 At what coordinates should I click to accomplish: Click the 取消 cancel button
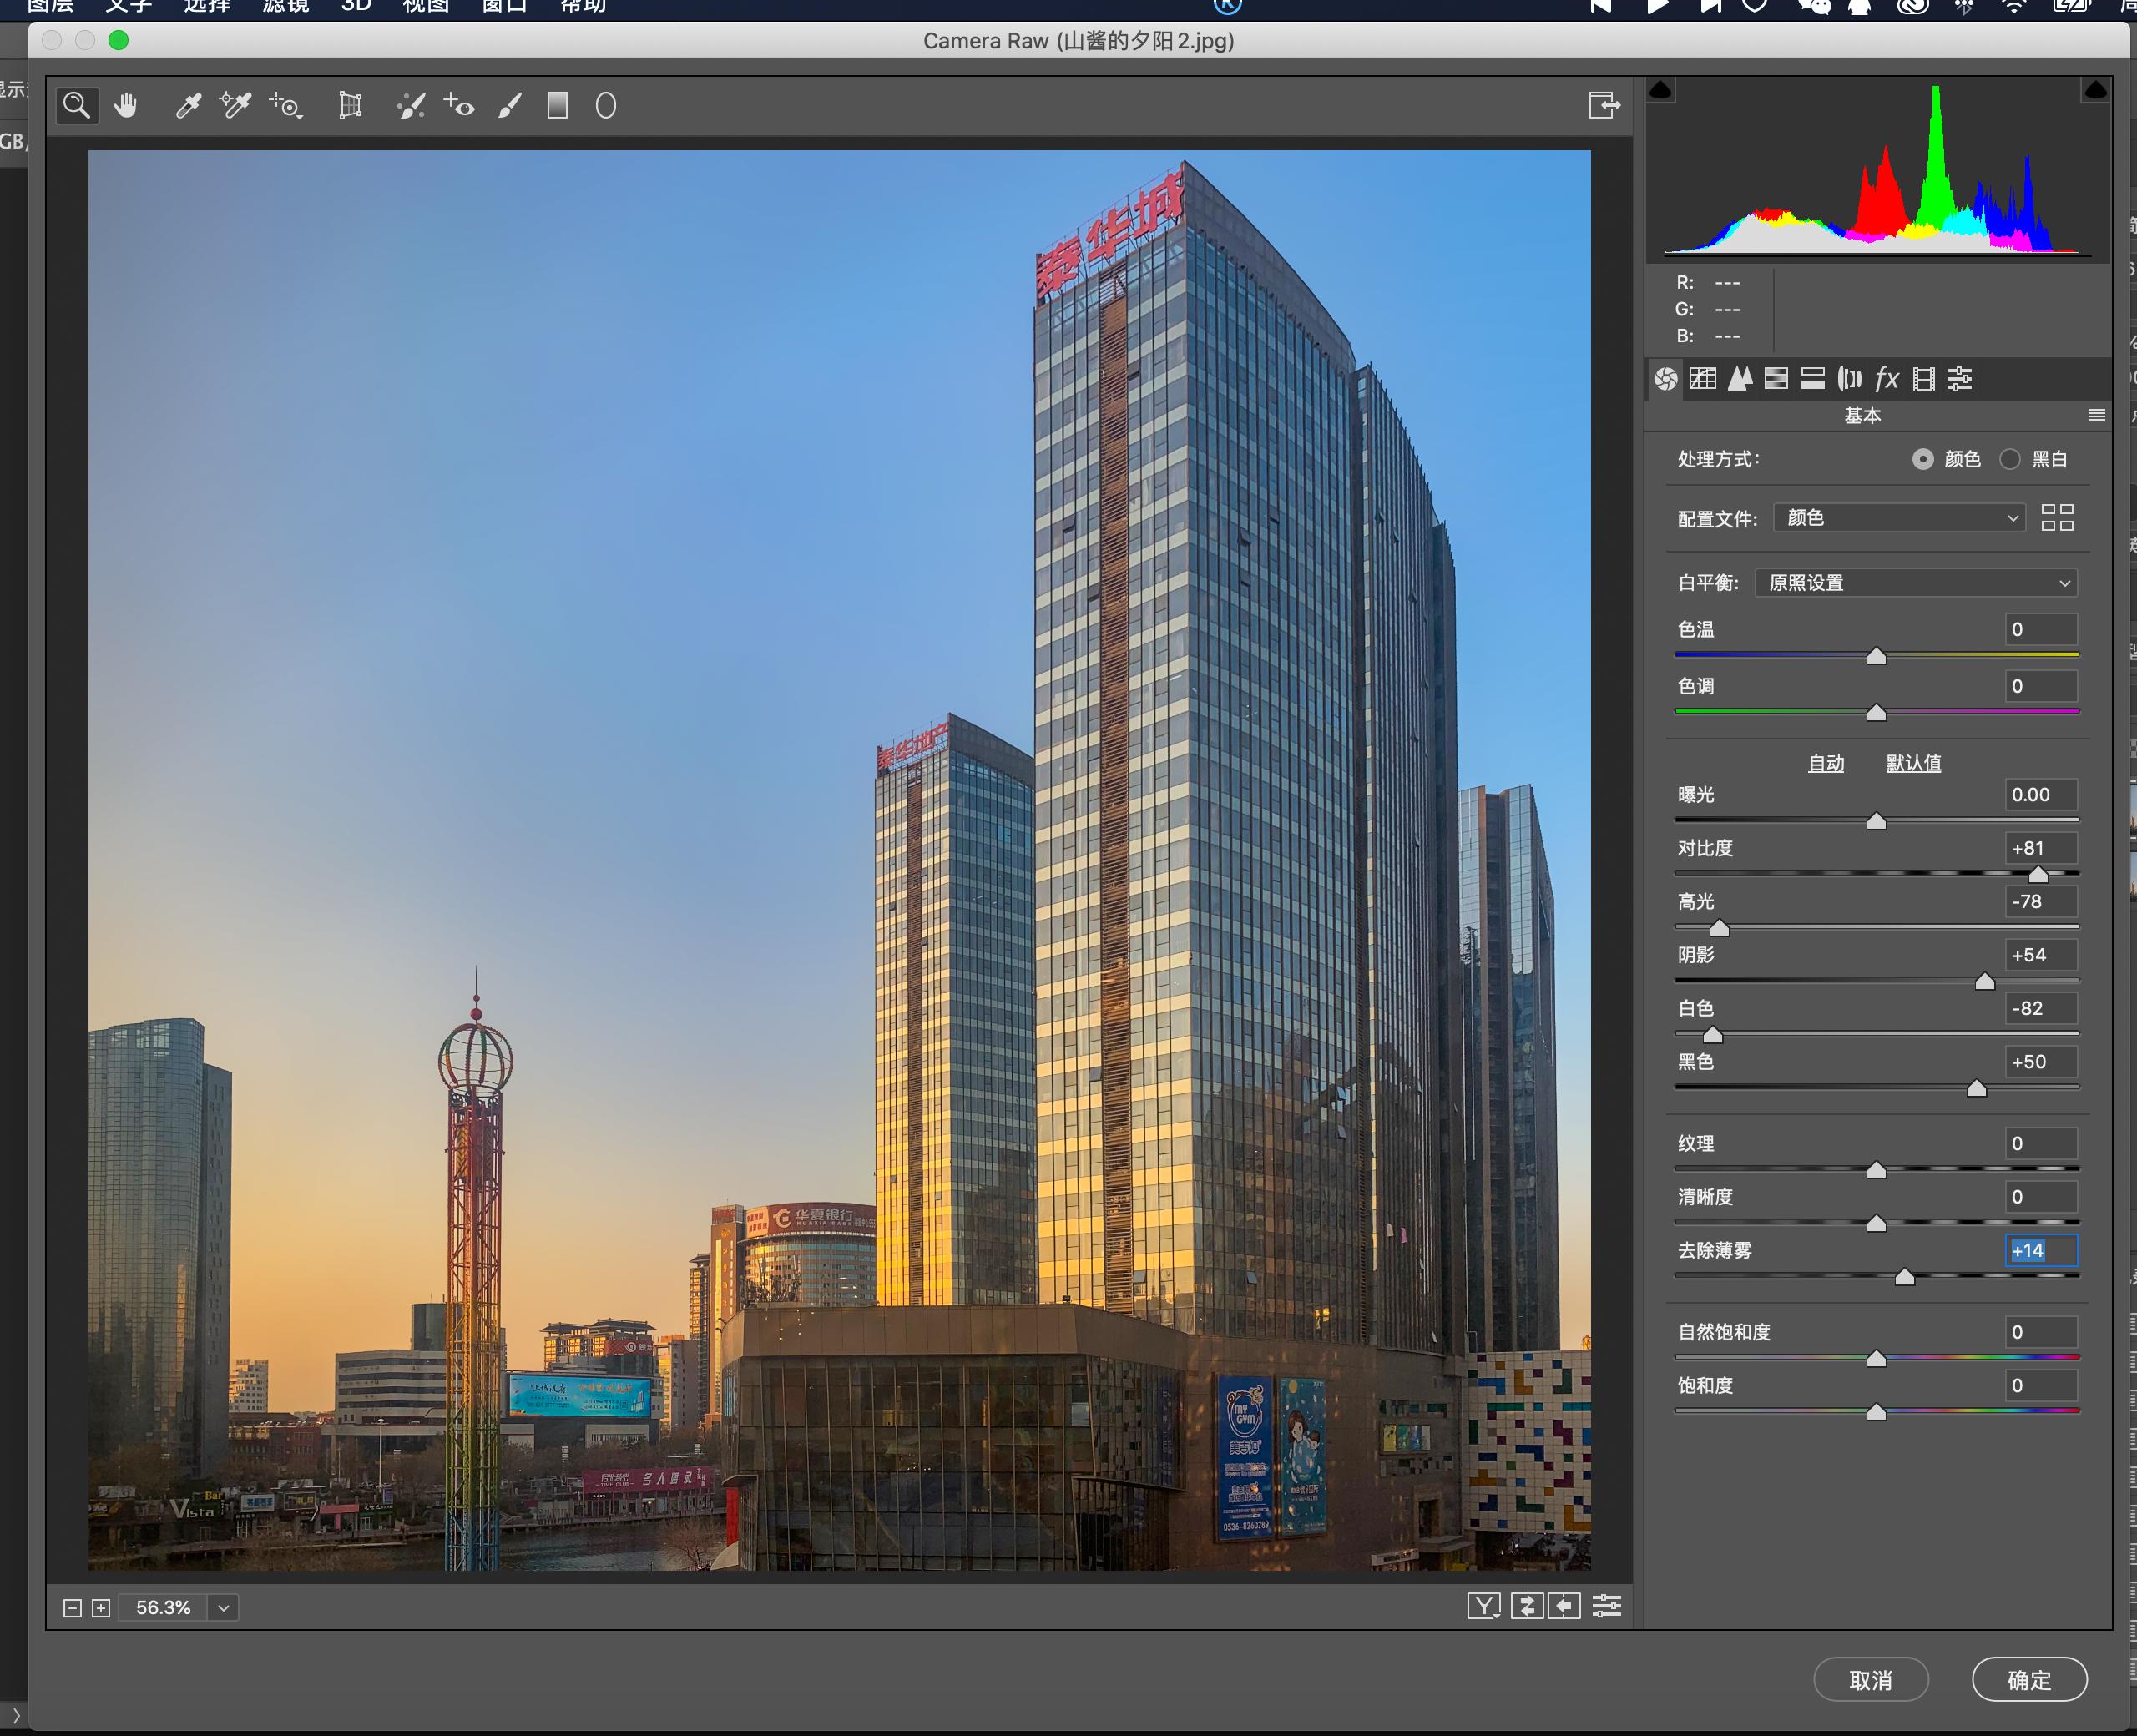point(1870,1680)
